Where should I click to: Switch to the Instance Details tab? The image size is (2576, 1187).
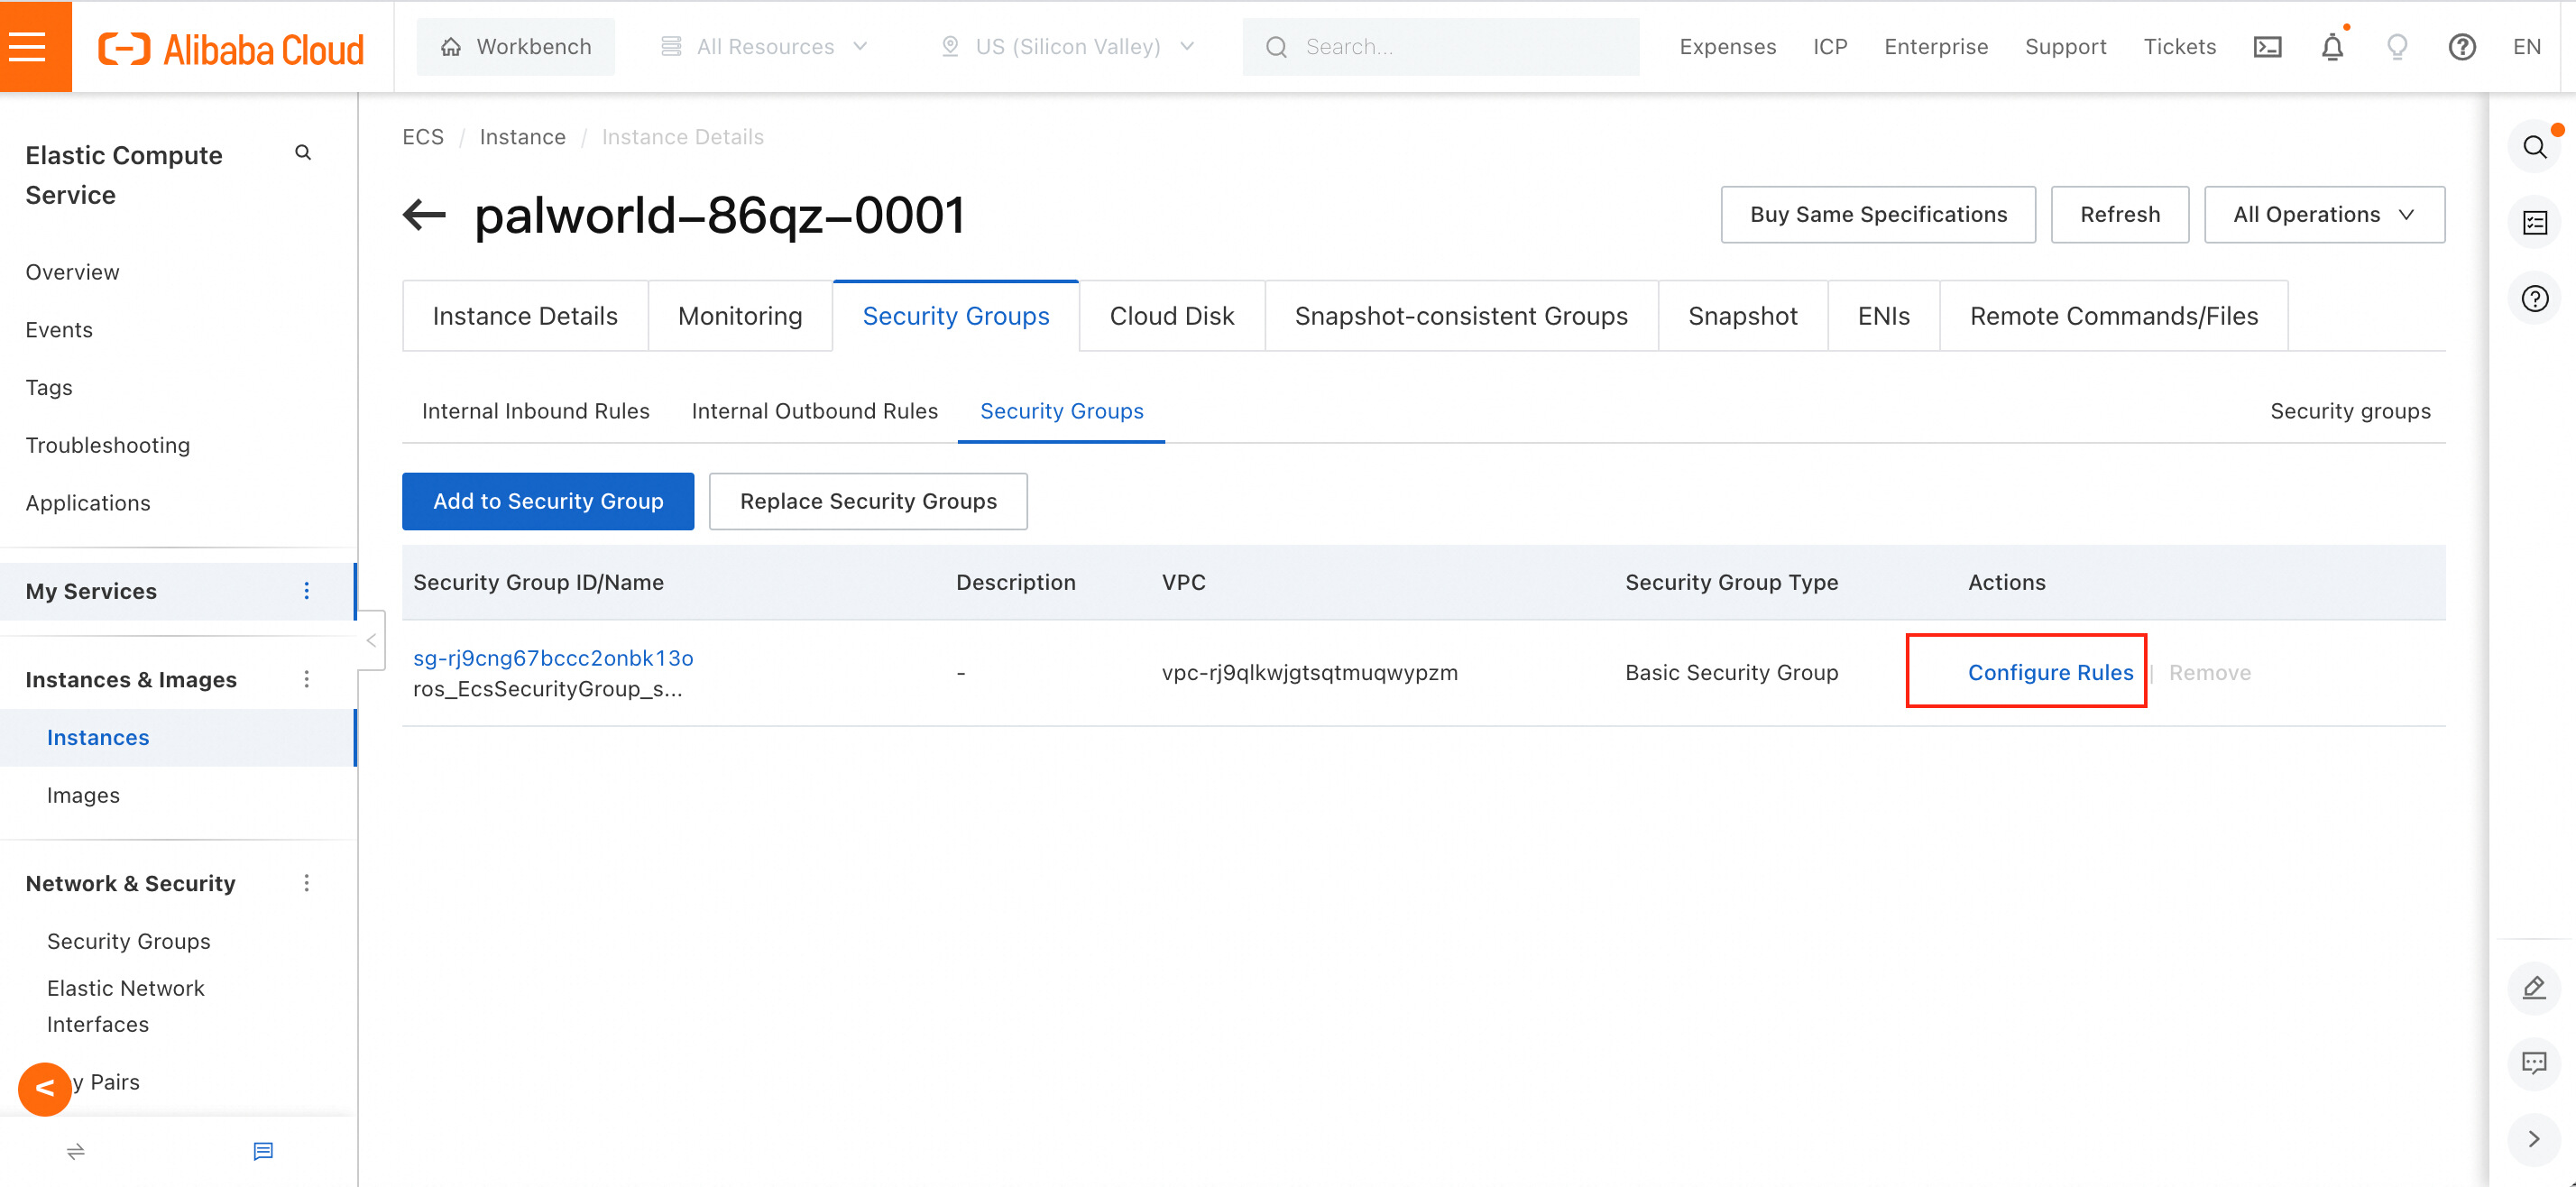tap(525, 316)
